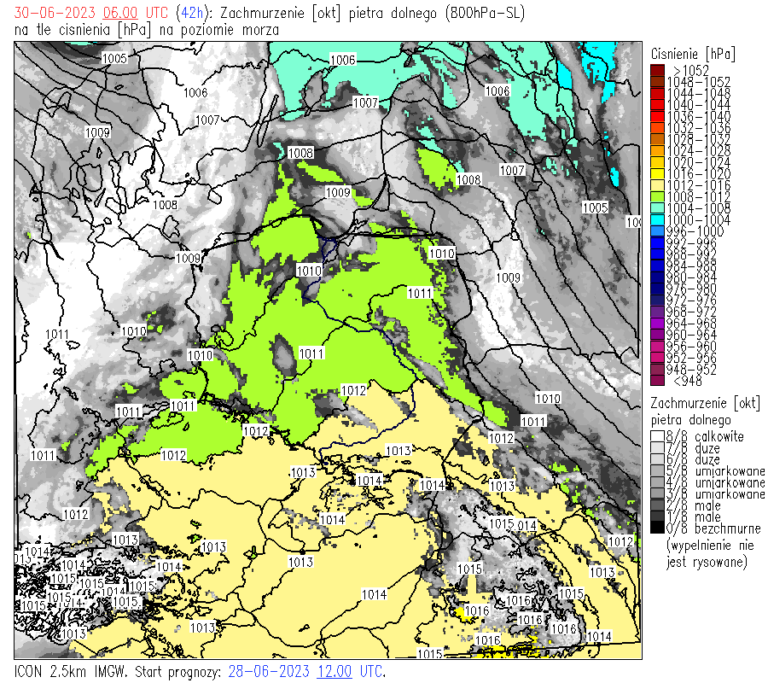Click 'na tle cisnienia [hPa]' subtitle text

click(x=81, y=30)
